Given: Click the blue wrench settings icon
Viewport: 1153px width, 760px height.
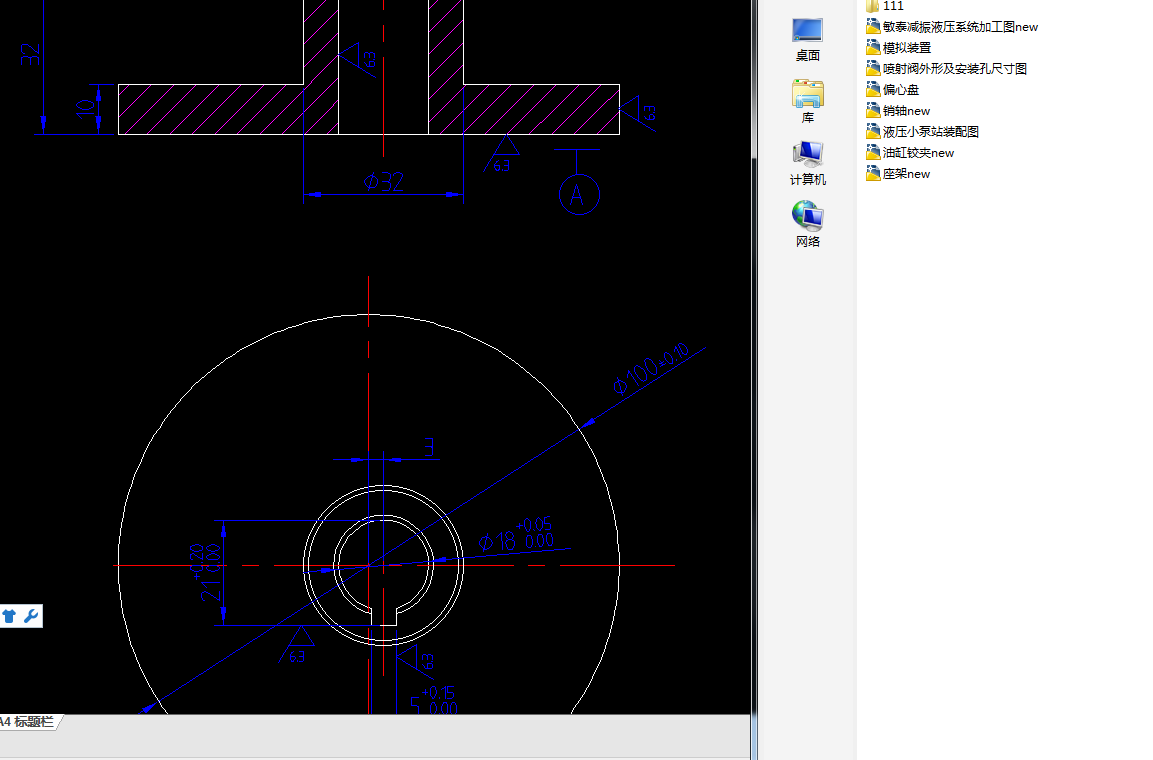Looking at the screenshot, I should point(31,616).
